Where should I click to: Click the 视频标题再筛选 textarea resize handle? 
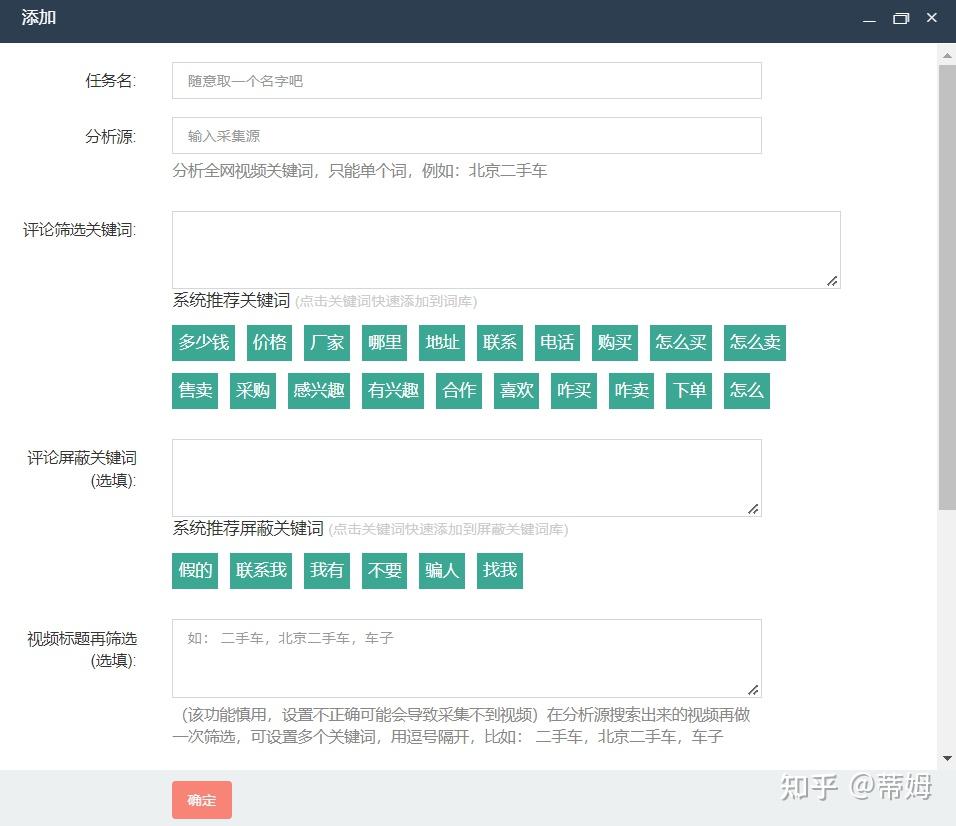pos(754,689)
